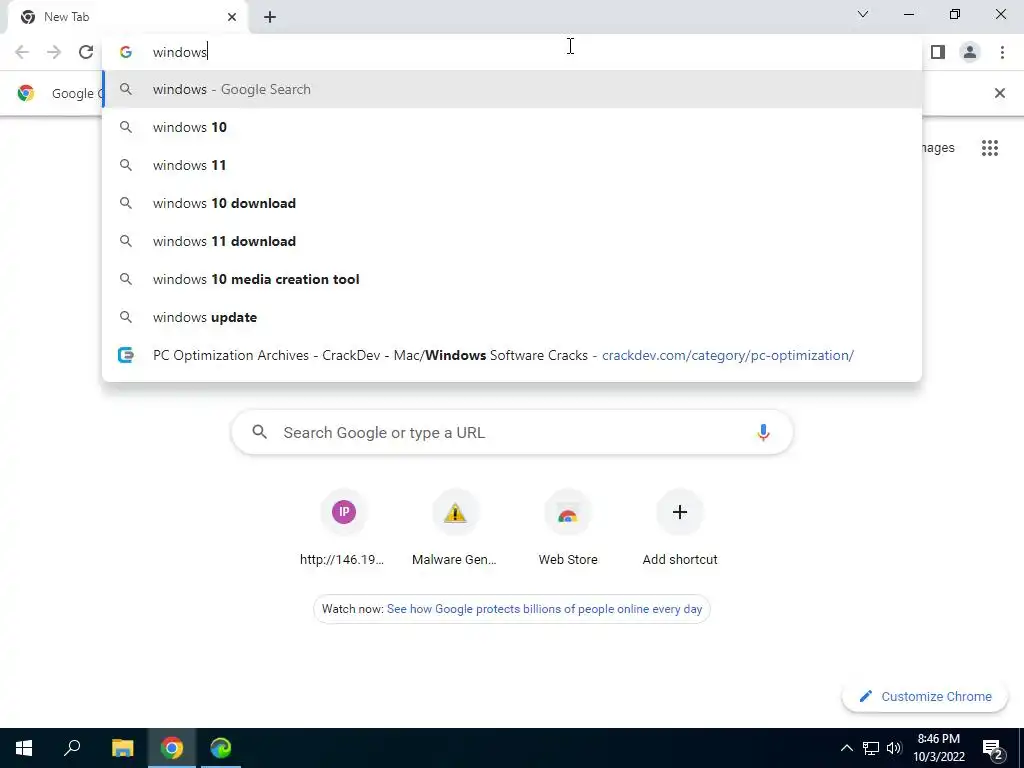Pick 'windows 11 download' suggestion
1024x768 pixels.
point(512,241)
